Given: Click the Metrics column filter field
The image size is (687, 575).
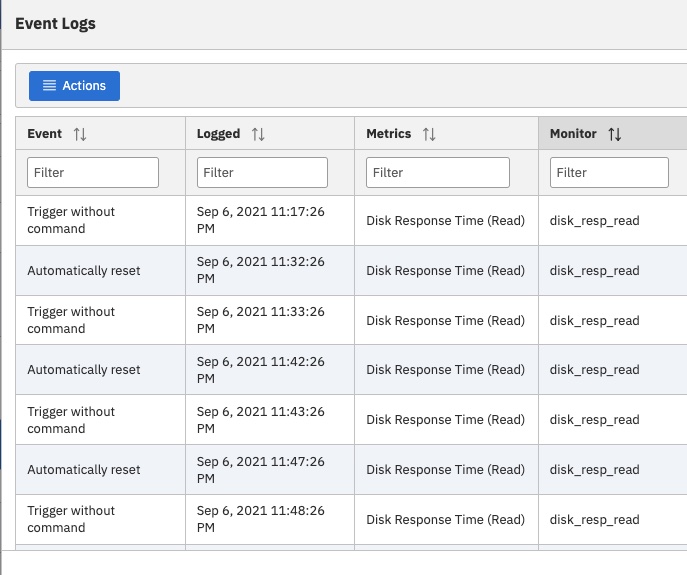Looking at the screenshot, I should coord(438,172).
